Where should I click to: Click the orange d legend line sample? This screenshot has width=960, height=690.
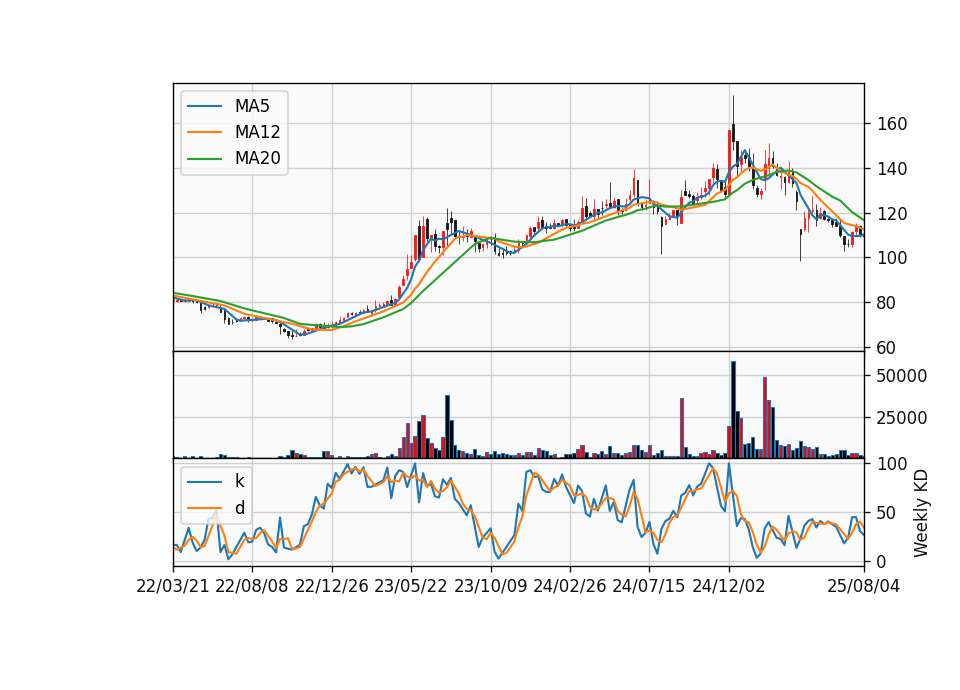(204, 508)
